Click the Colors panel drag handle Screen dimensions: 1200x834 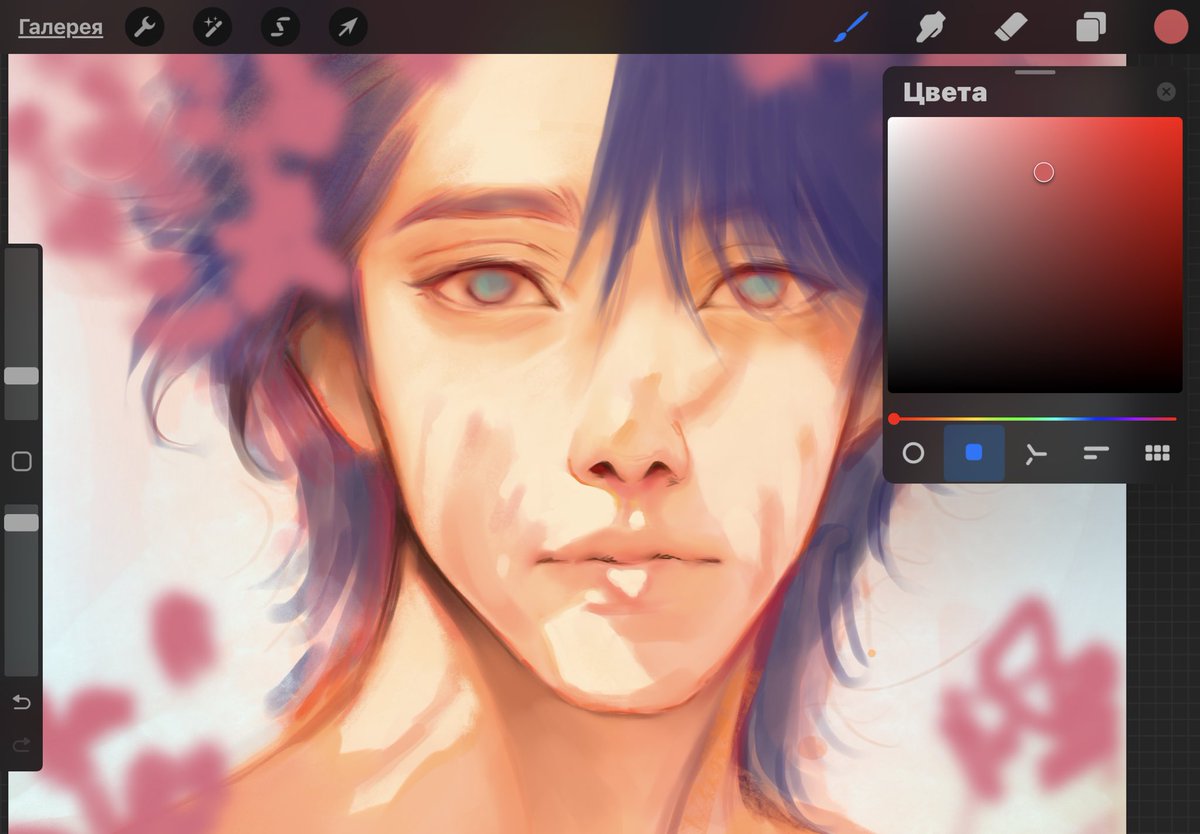pyautogui.click(x=1035, y=72)
